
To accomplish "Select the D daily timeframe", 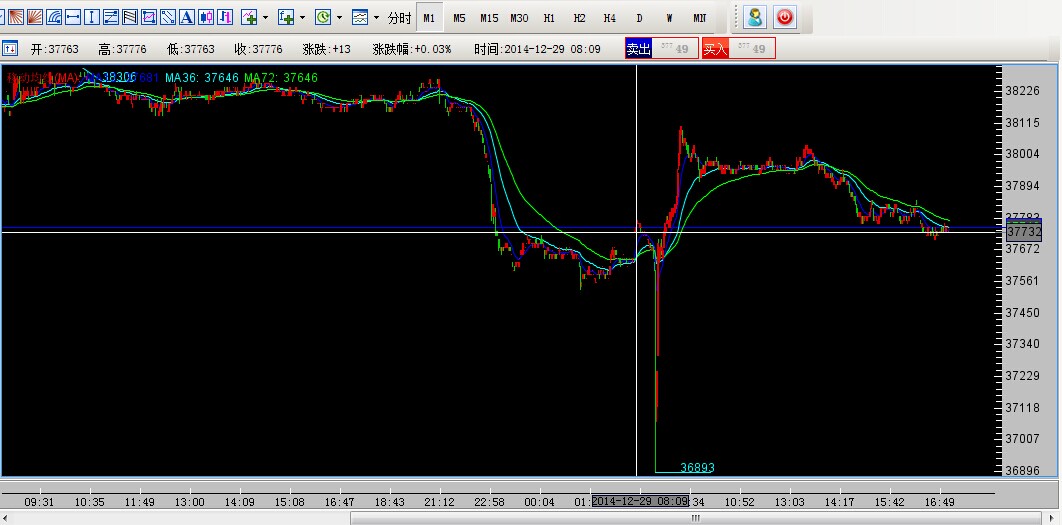I will [639, 18].
